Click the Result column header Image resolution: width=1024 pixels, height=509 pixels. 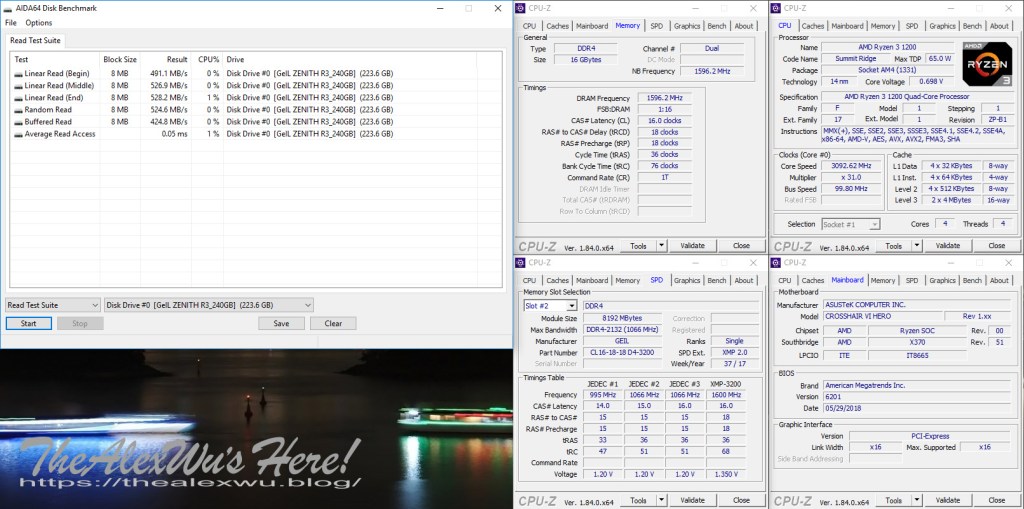[x=176, y=59]
